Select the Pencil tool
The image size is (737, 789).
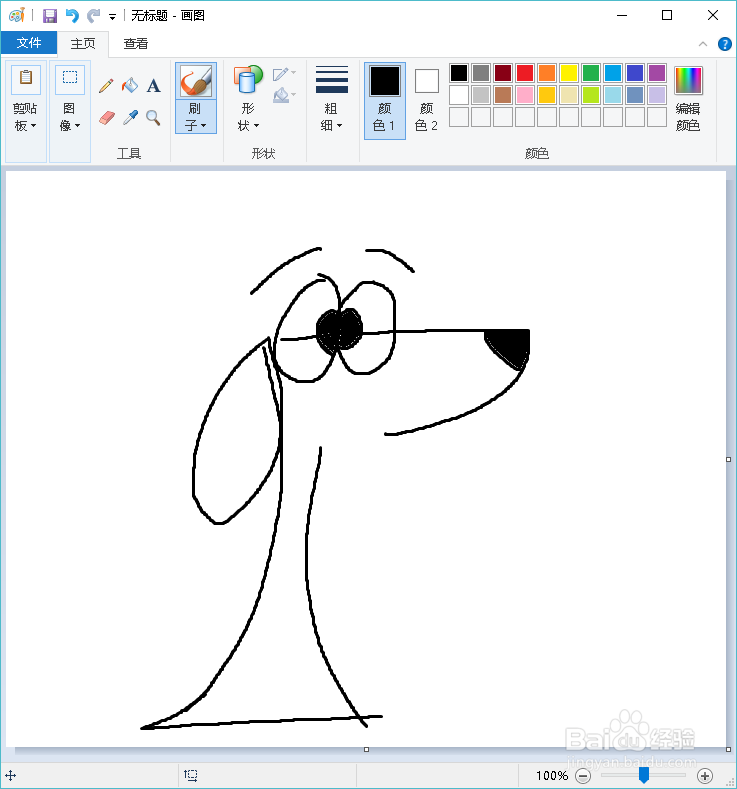point(106,86)
